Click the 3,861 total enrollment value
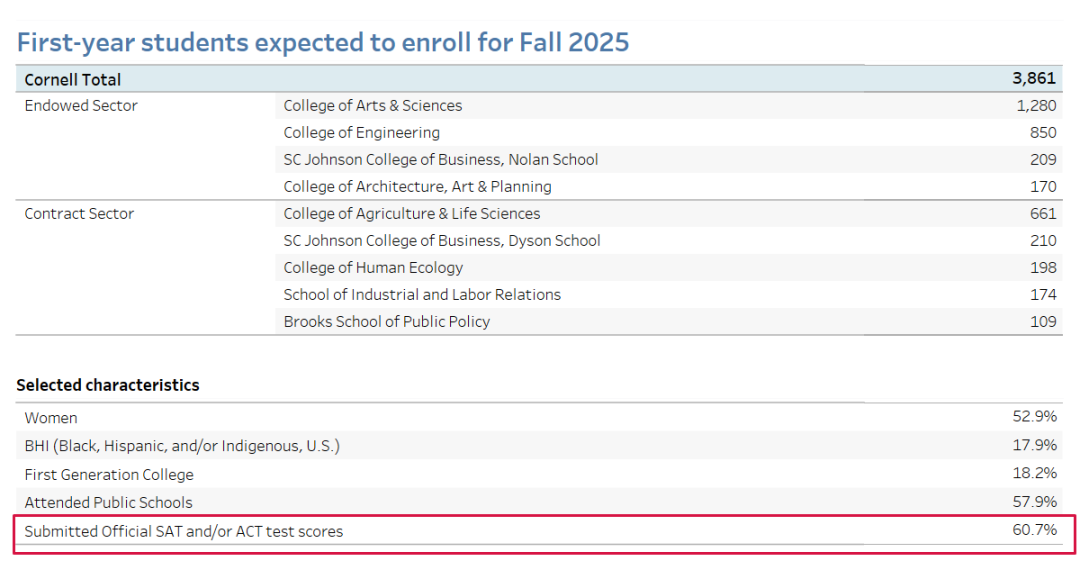This screenshot has height=570, width=1080. (x=1034, y=79)
